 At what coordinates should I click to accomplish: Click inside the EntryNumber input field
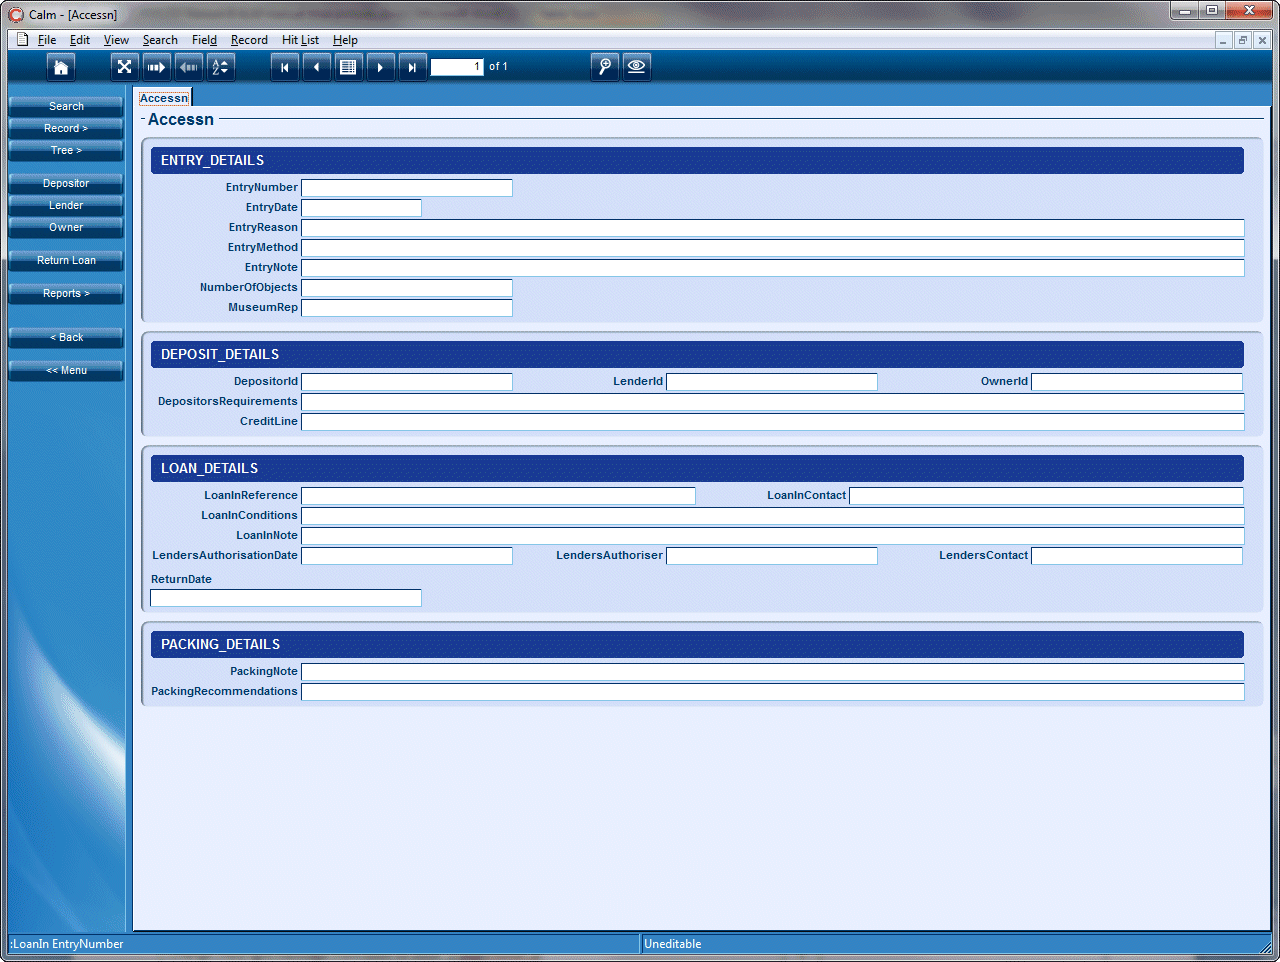(405, 187)
